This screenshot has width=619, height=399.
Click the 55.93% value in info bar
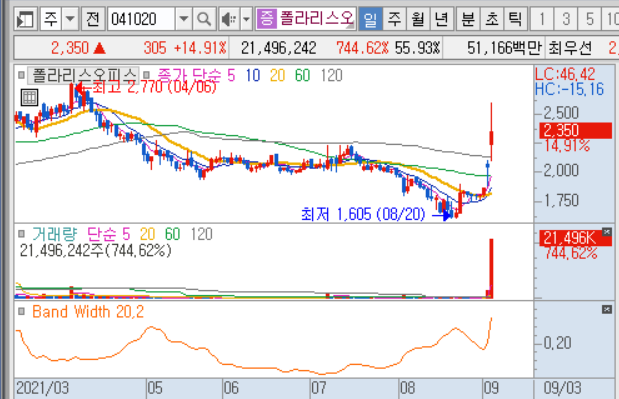click(x=418, y=48)
